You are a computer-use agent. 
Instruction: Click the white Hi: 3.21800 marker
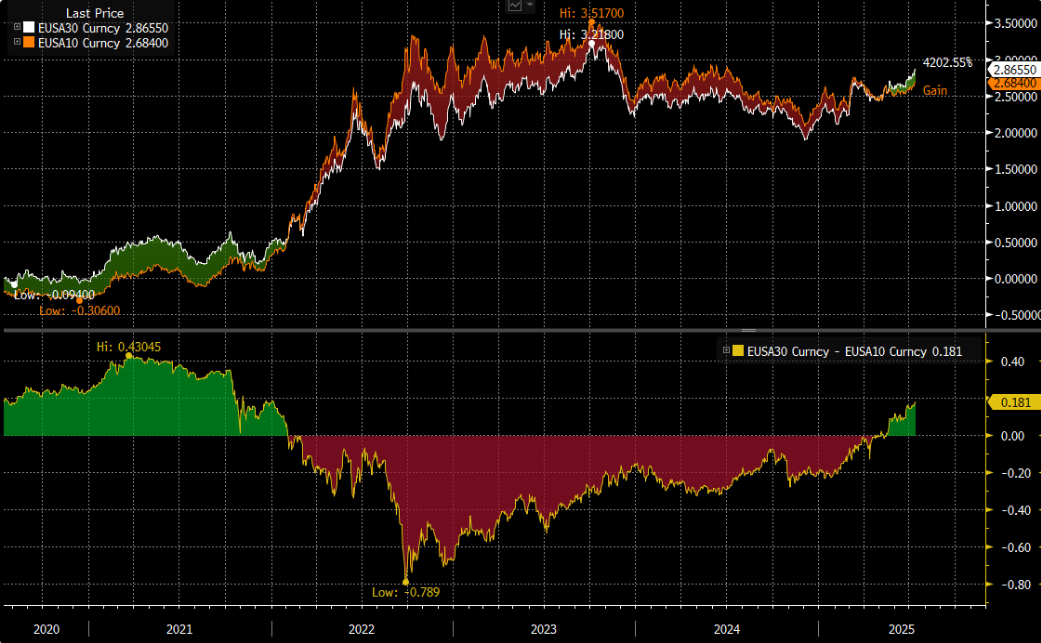591,43
